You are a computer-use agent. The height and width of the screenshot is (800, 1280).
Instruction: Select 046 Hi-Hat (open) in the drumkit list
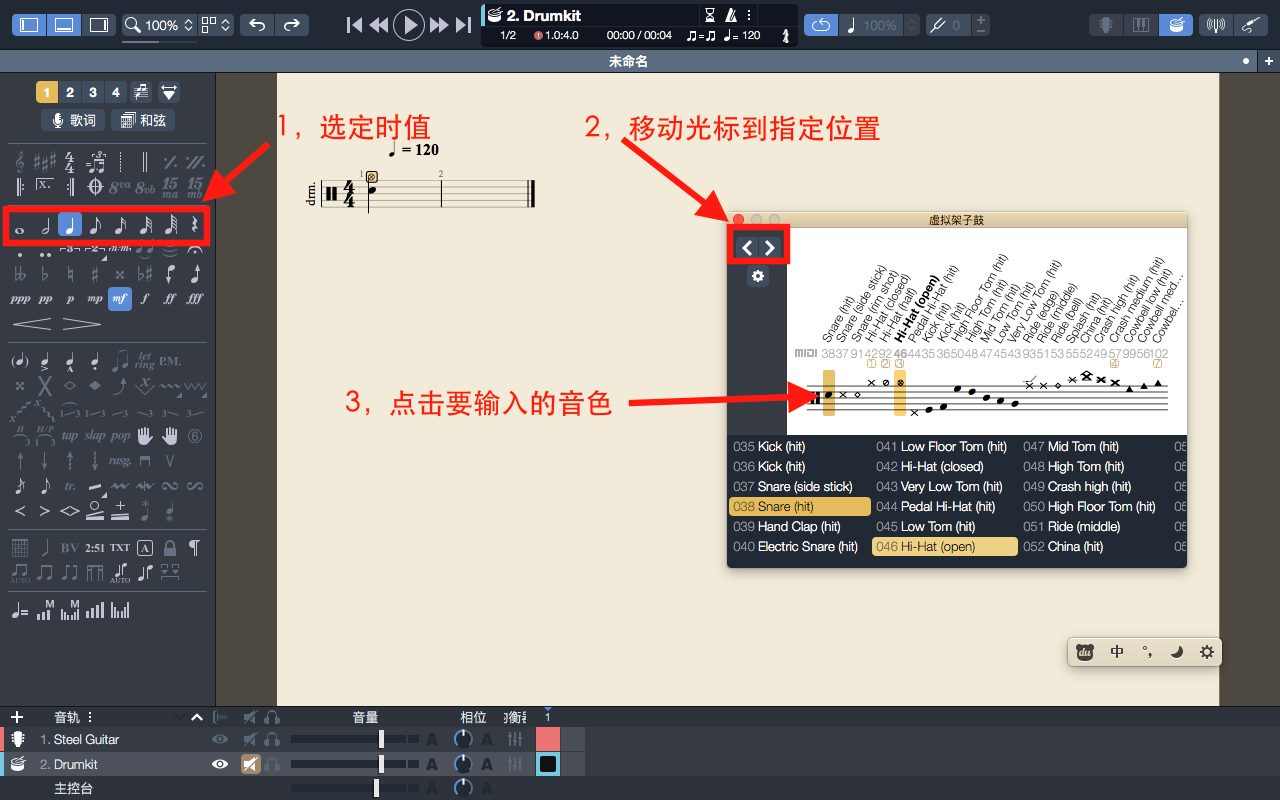(944, 546)
